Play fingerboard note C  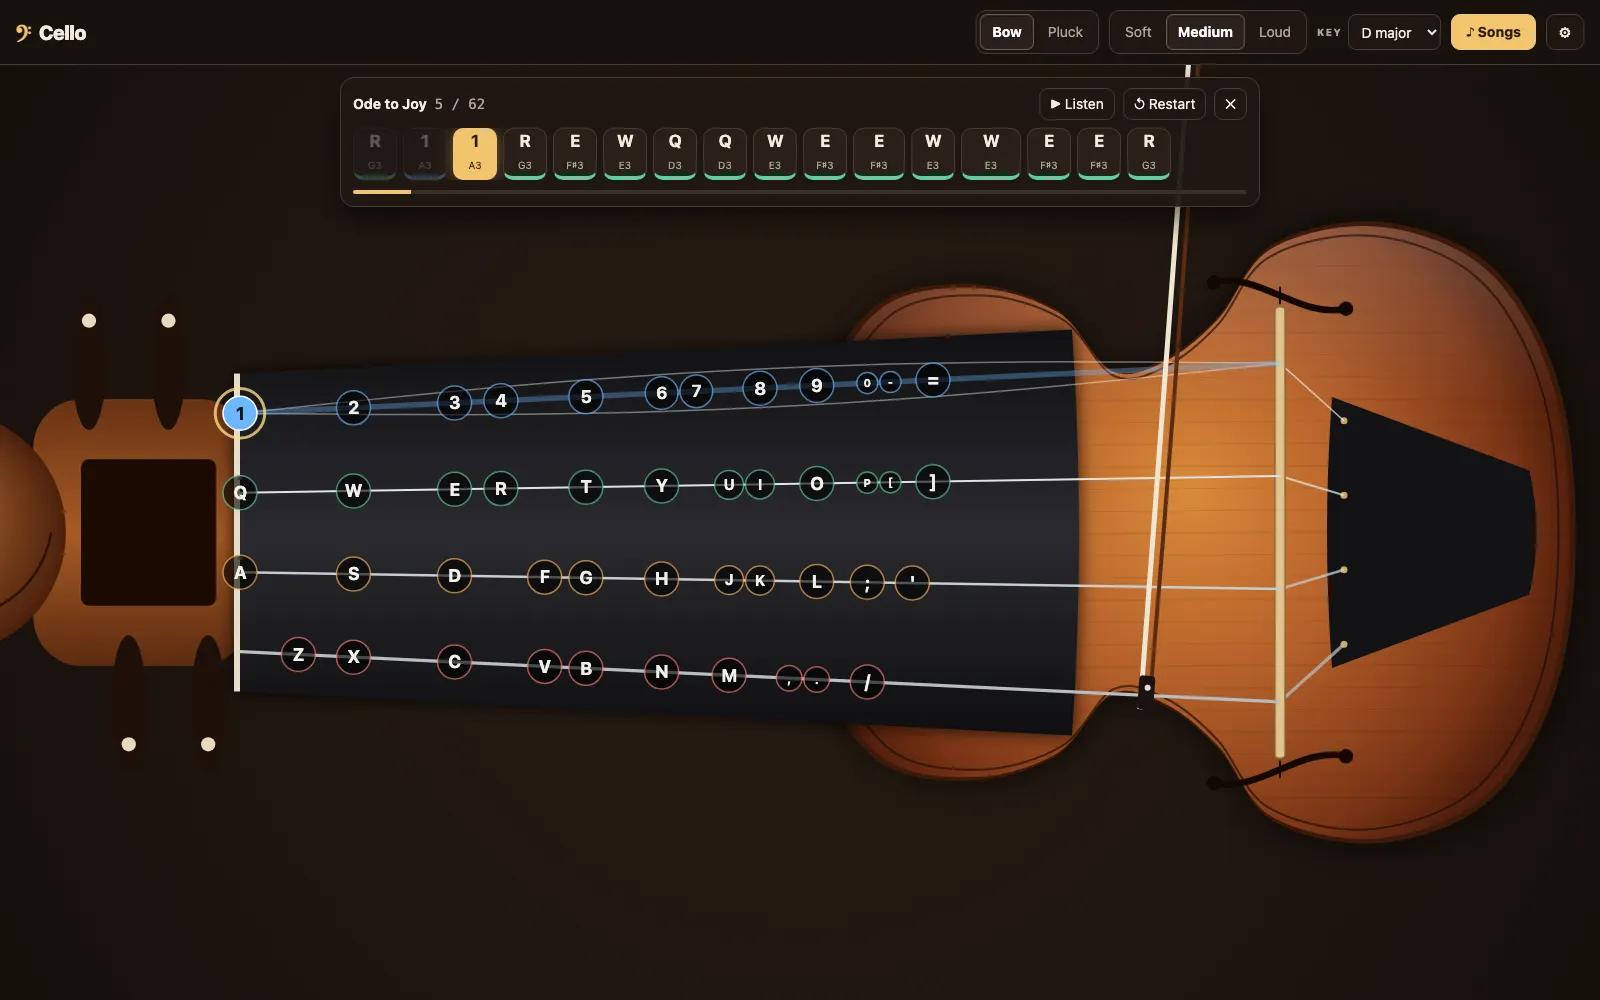click(455, 662)
